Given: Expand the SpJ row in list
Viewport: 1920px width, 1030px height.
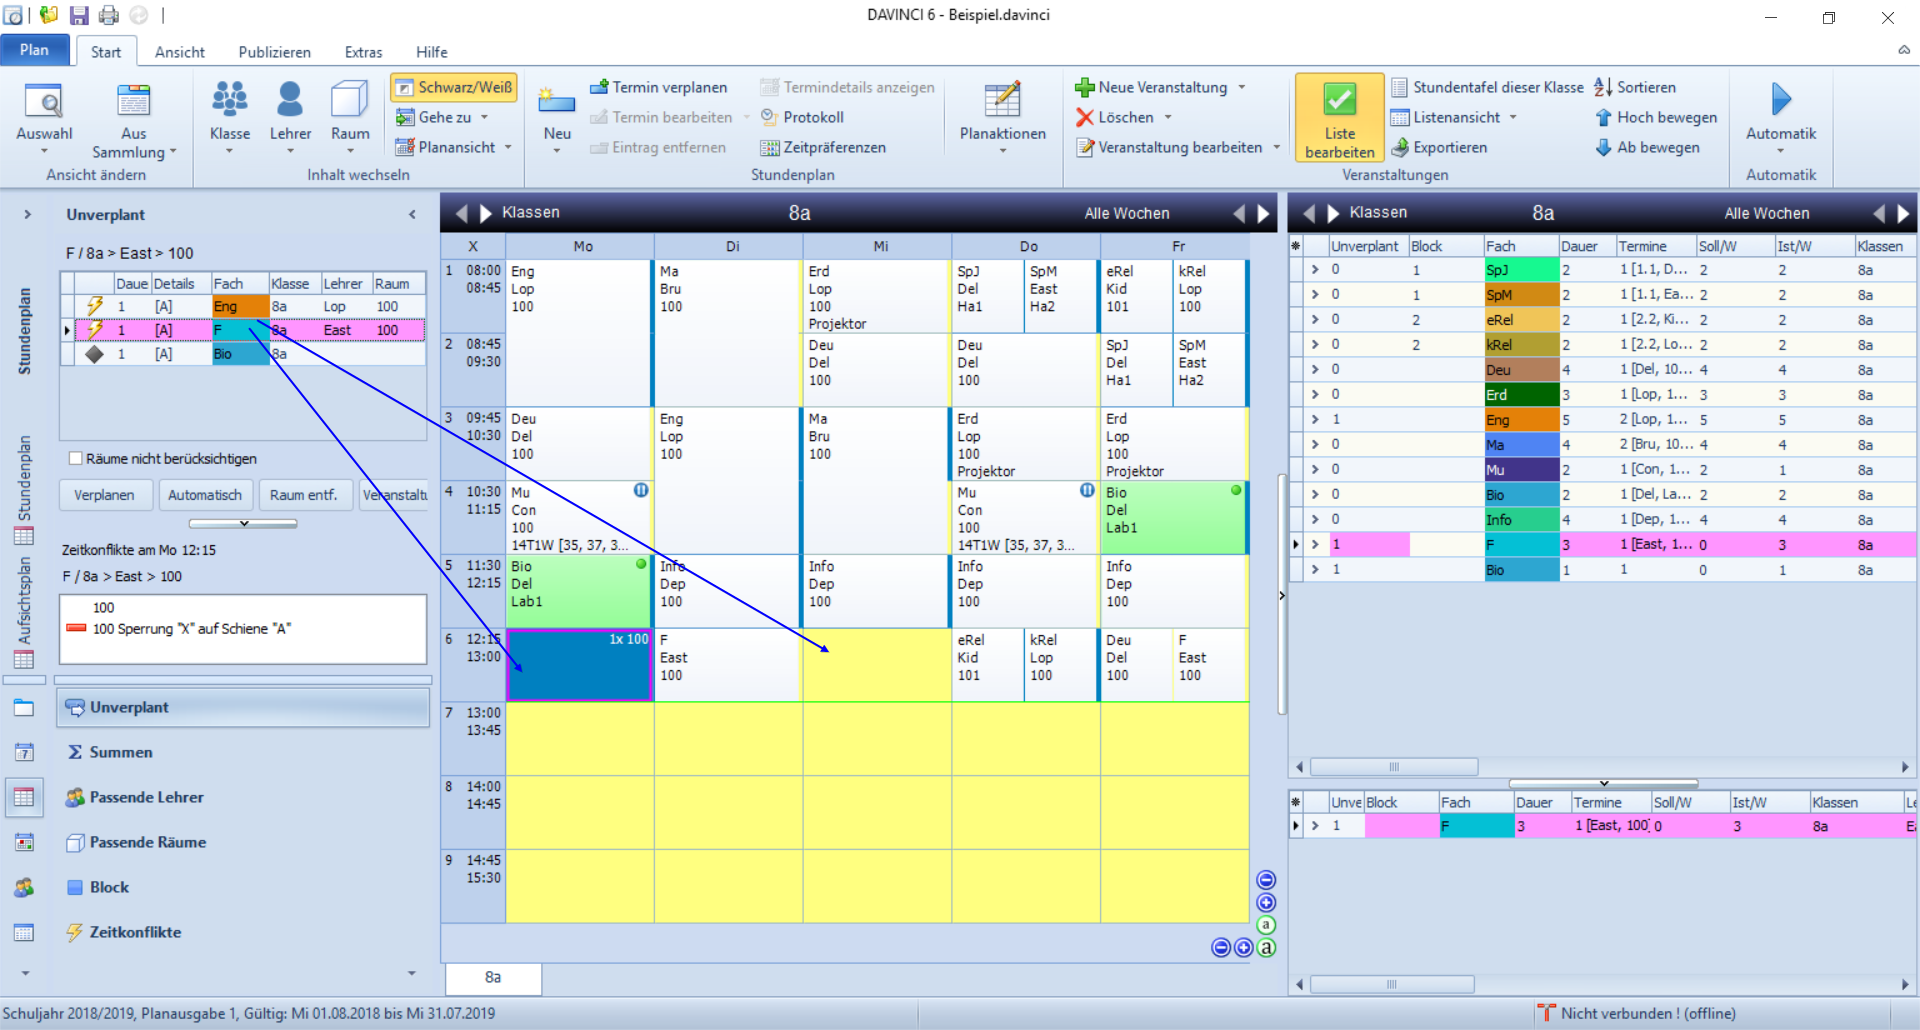Looking at the screenshot, I should point(1315,270).
